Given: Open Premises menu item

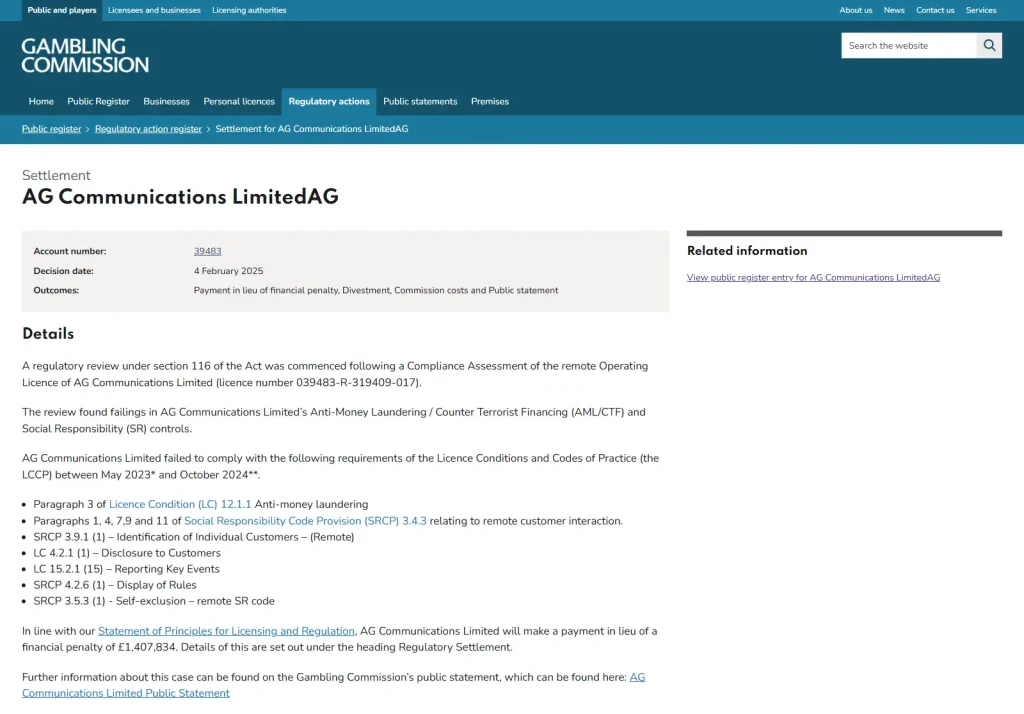Looking at the screenshot, I should [490, 101].
